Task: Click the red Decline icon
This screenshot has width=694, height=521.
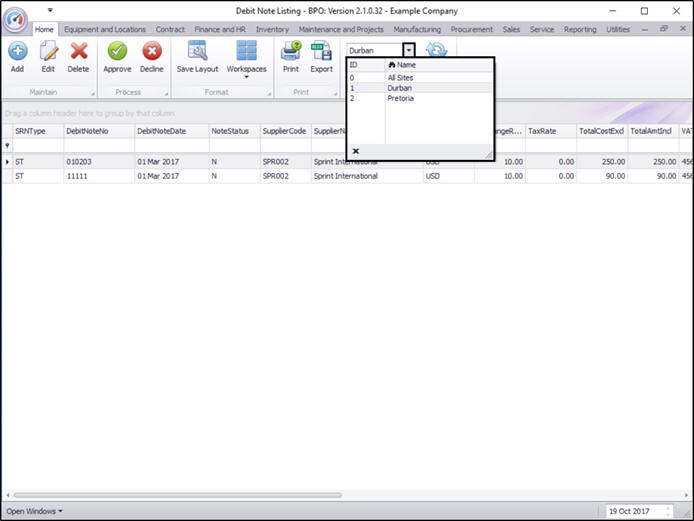Action: point(152,51)
